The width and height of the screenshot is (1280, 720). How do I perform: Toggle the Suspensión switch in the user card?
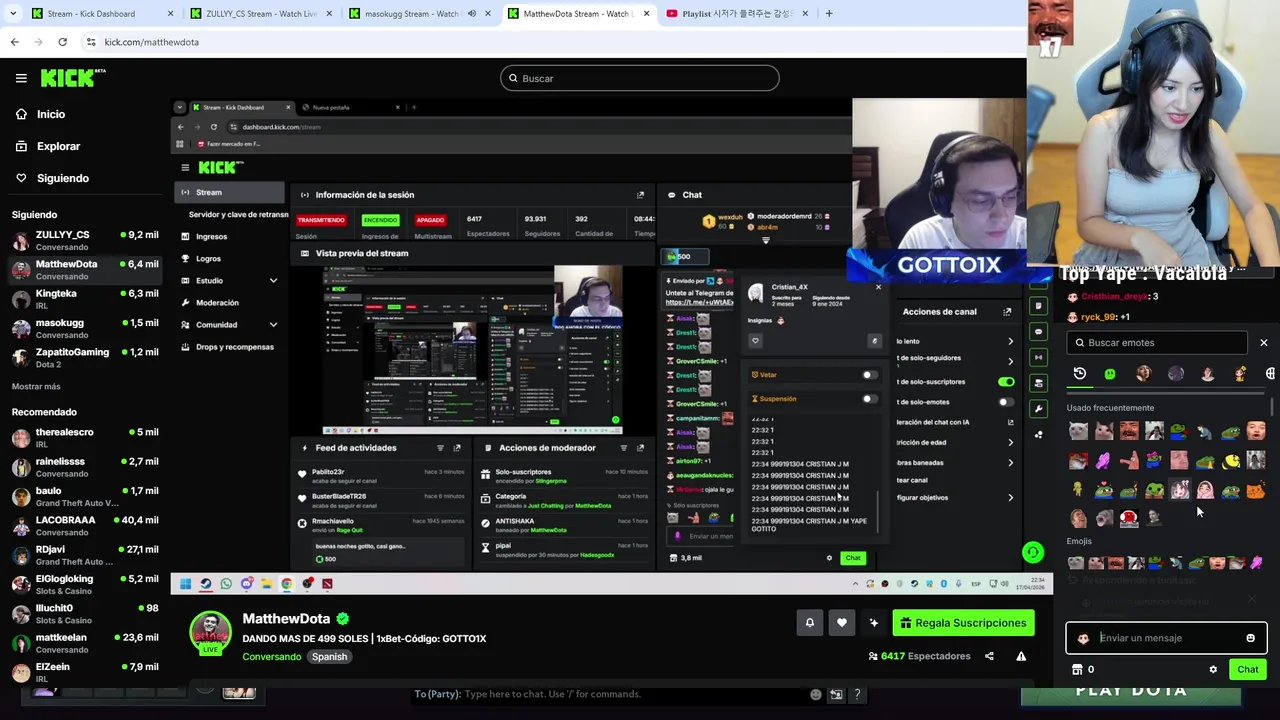click(869, 399)
